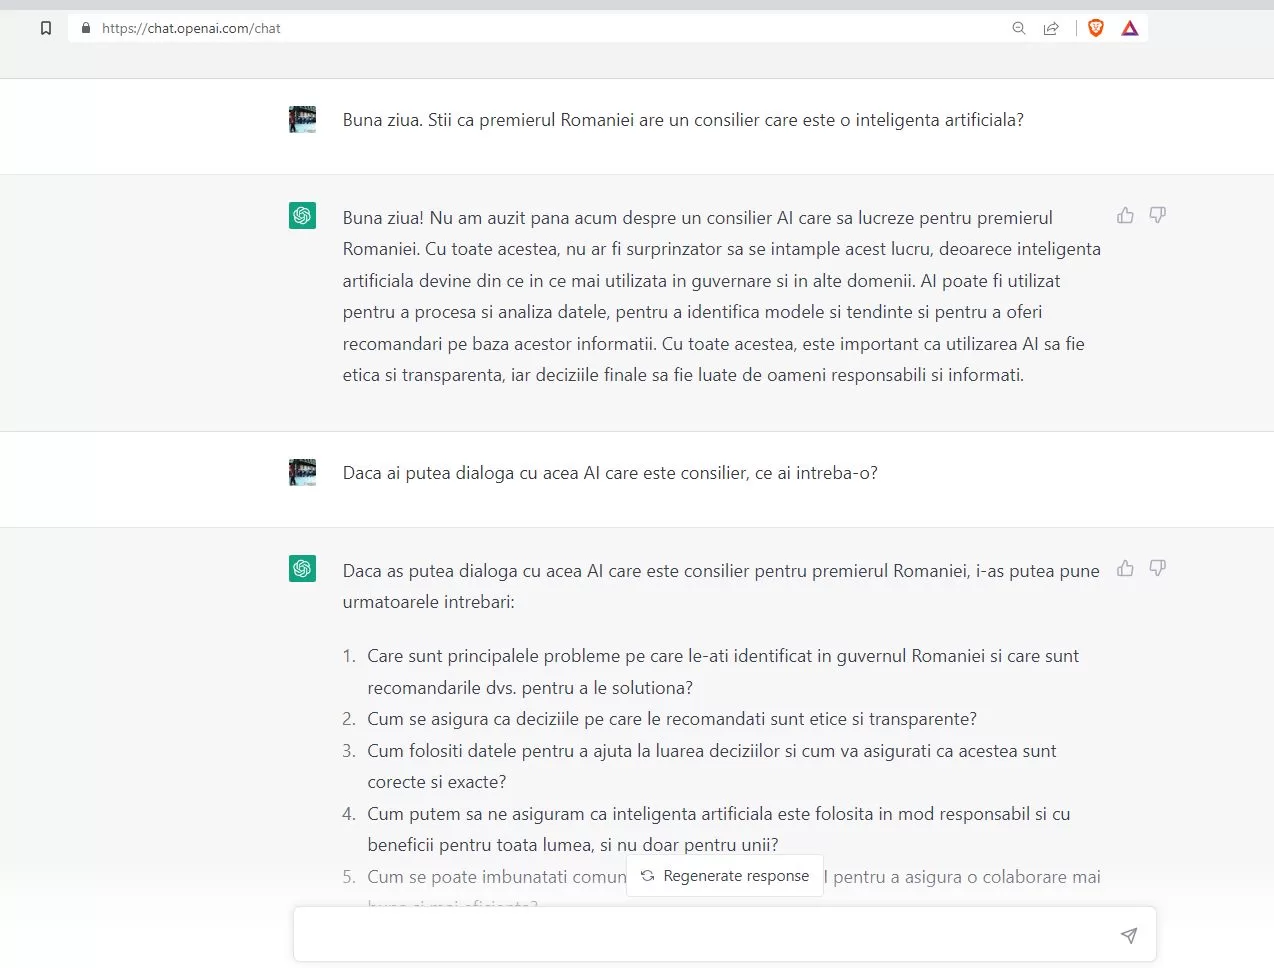Click the user avatar beside the first question

302,120
